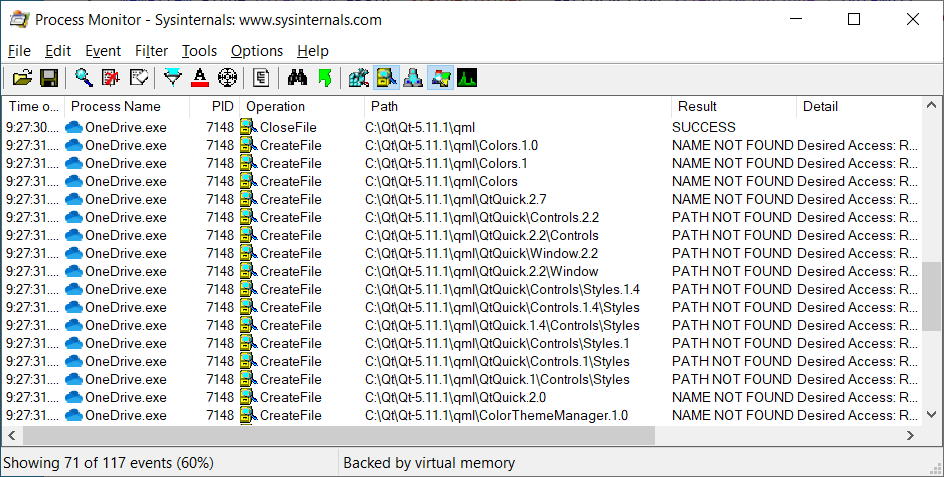
Task: Select the row with path QtQuick.1\Controls\Styles
Action: (x=462, y=379)
